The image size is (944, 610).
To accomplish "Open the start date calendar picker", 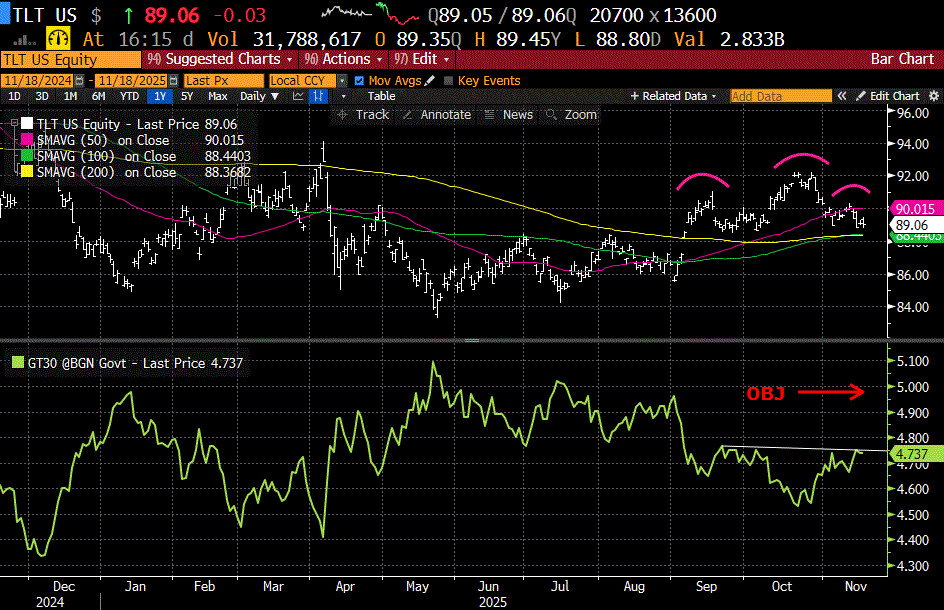I will tap(79, 81).
